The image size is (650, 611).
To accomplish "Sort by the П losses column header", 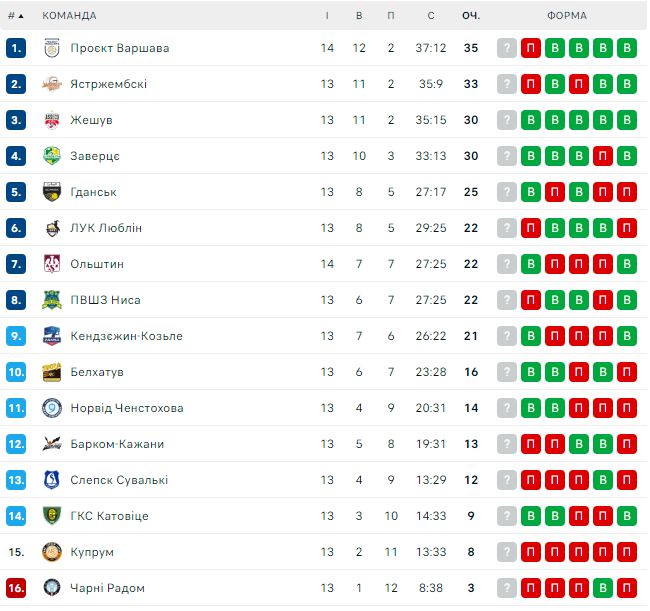I will click(x=391, y=16).
